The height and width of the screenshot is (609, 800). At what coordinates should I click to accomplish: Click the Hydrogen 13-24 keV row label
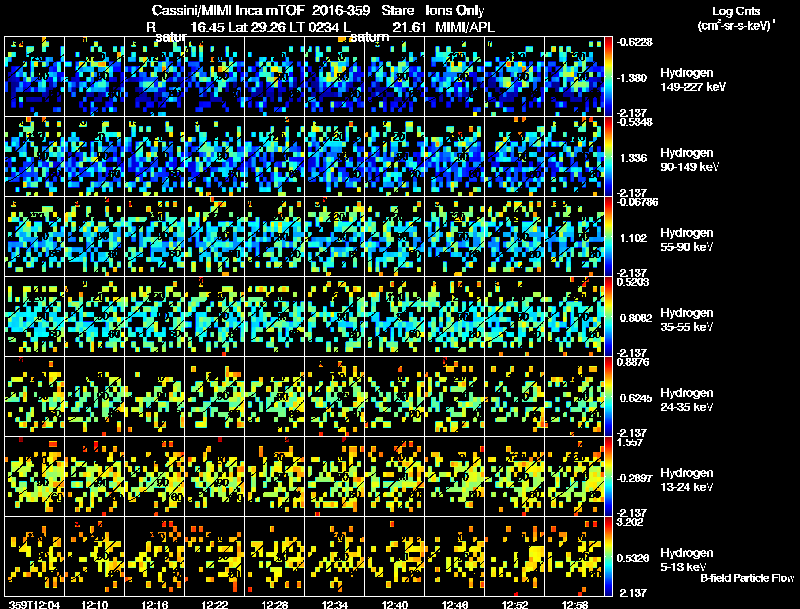click(687, 480)
